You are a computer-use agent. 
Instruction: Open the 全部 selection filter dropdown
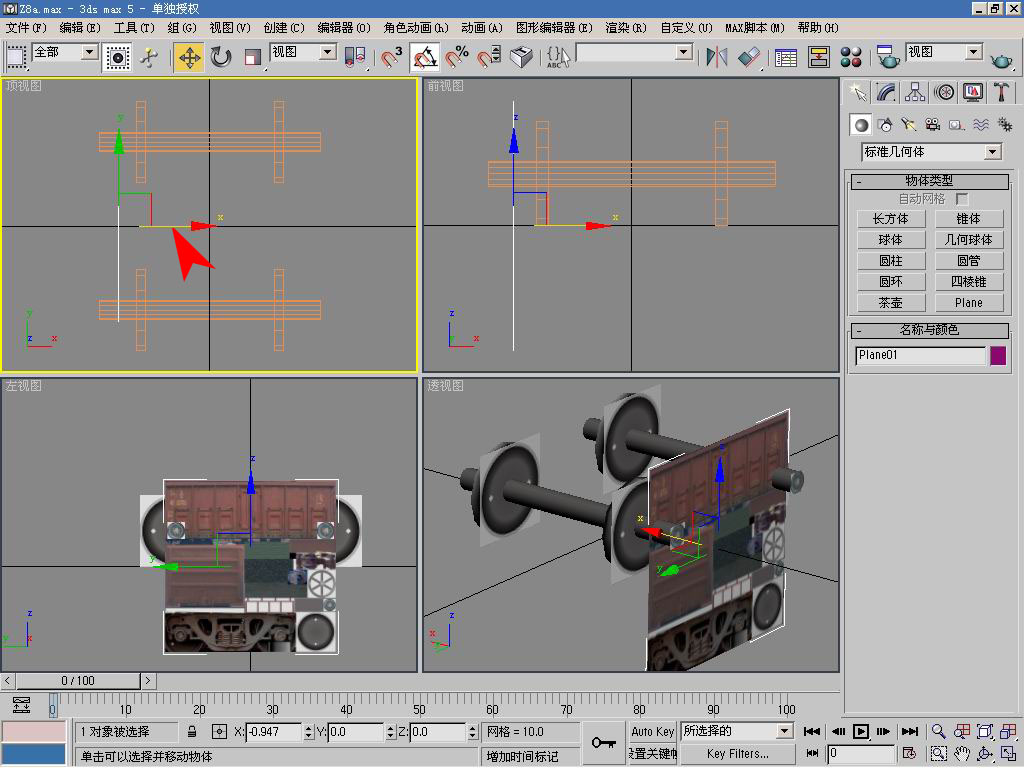pos(89,52)
